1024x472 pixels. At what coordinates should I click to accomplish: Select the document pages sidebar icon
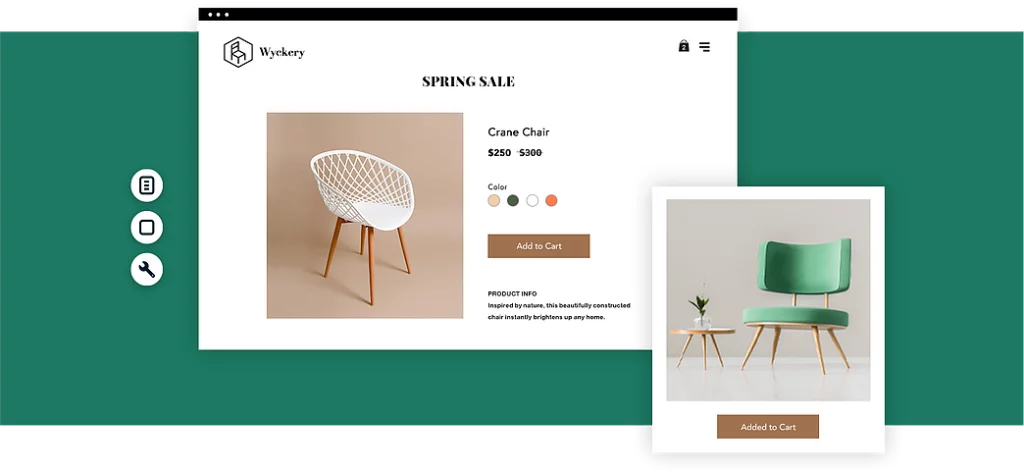click(x=147, y=185)
